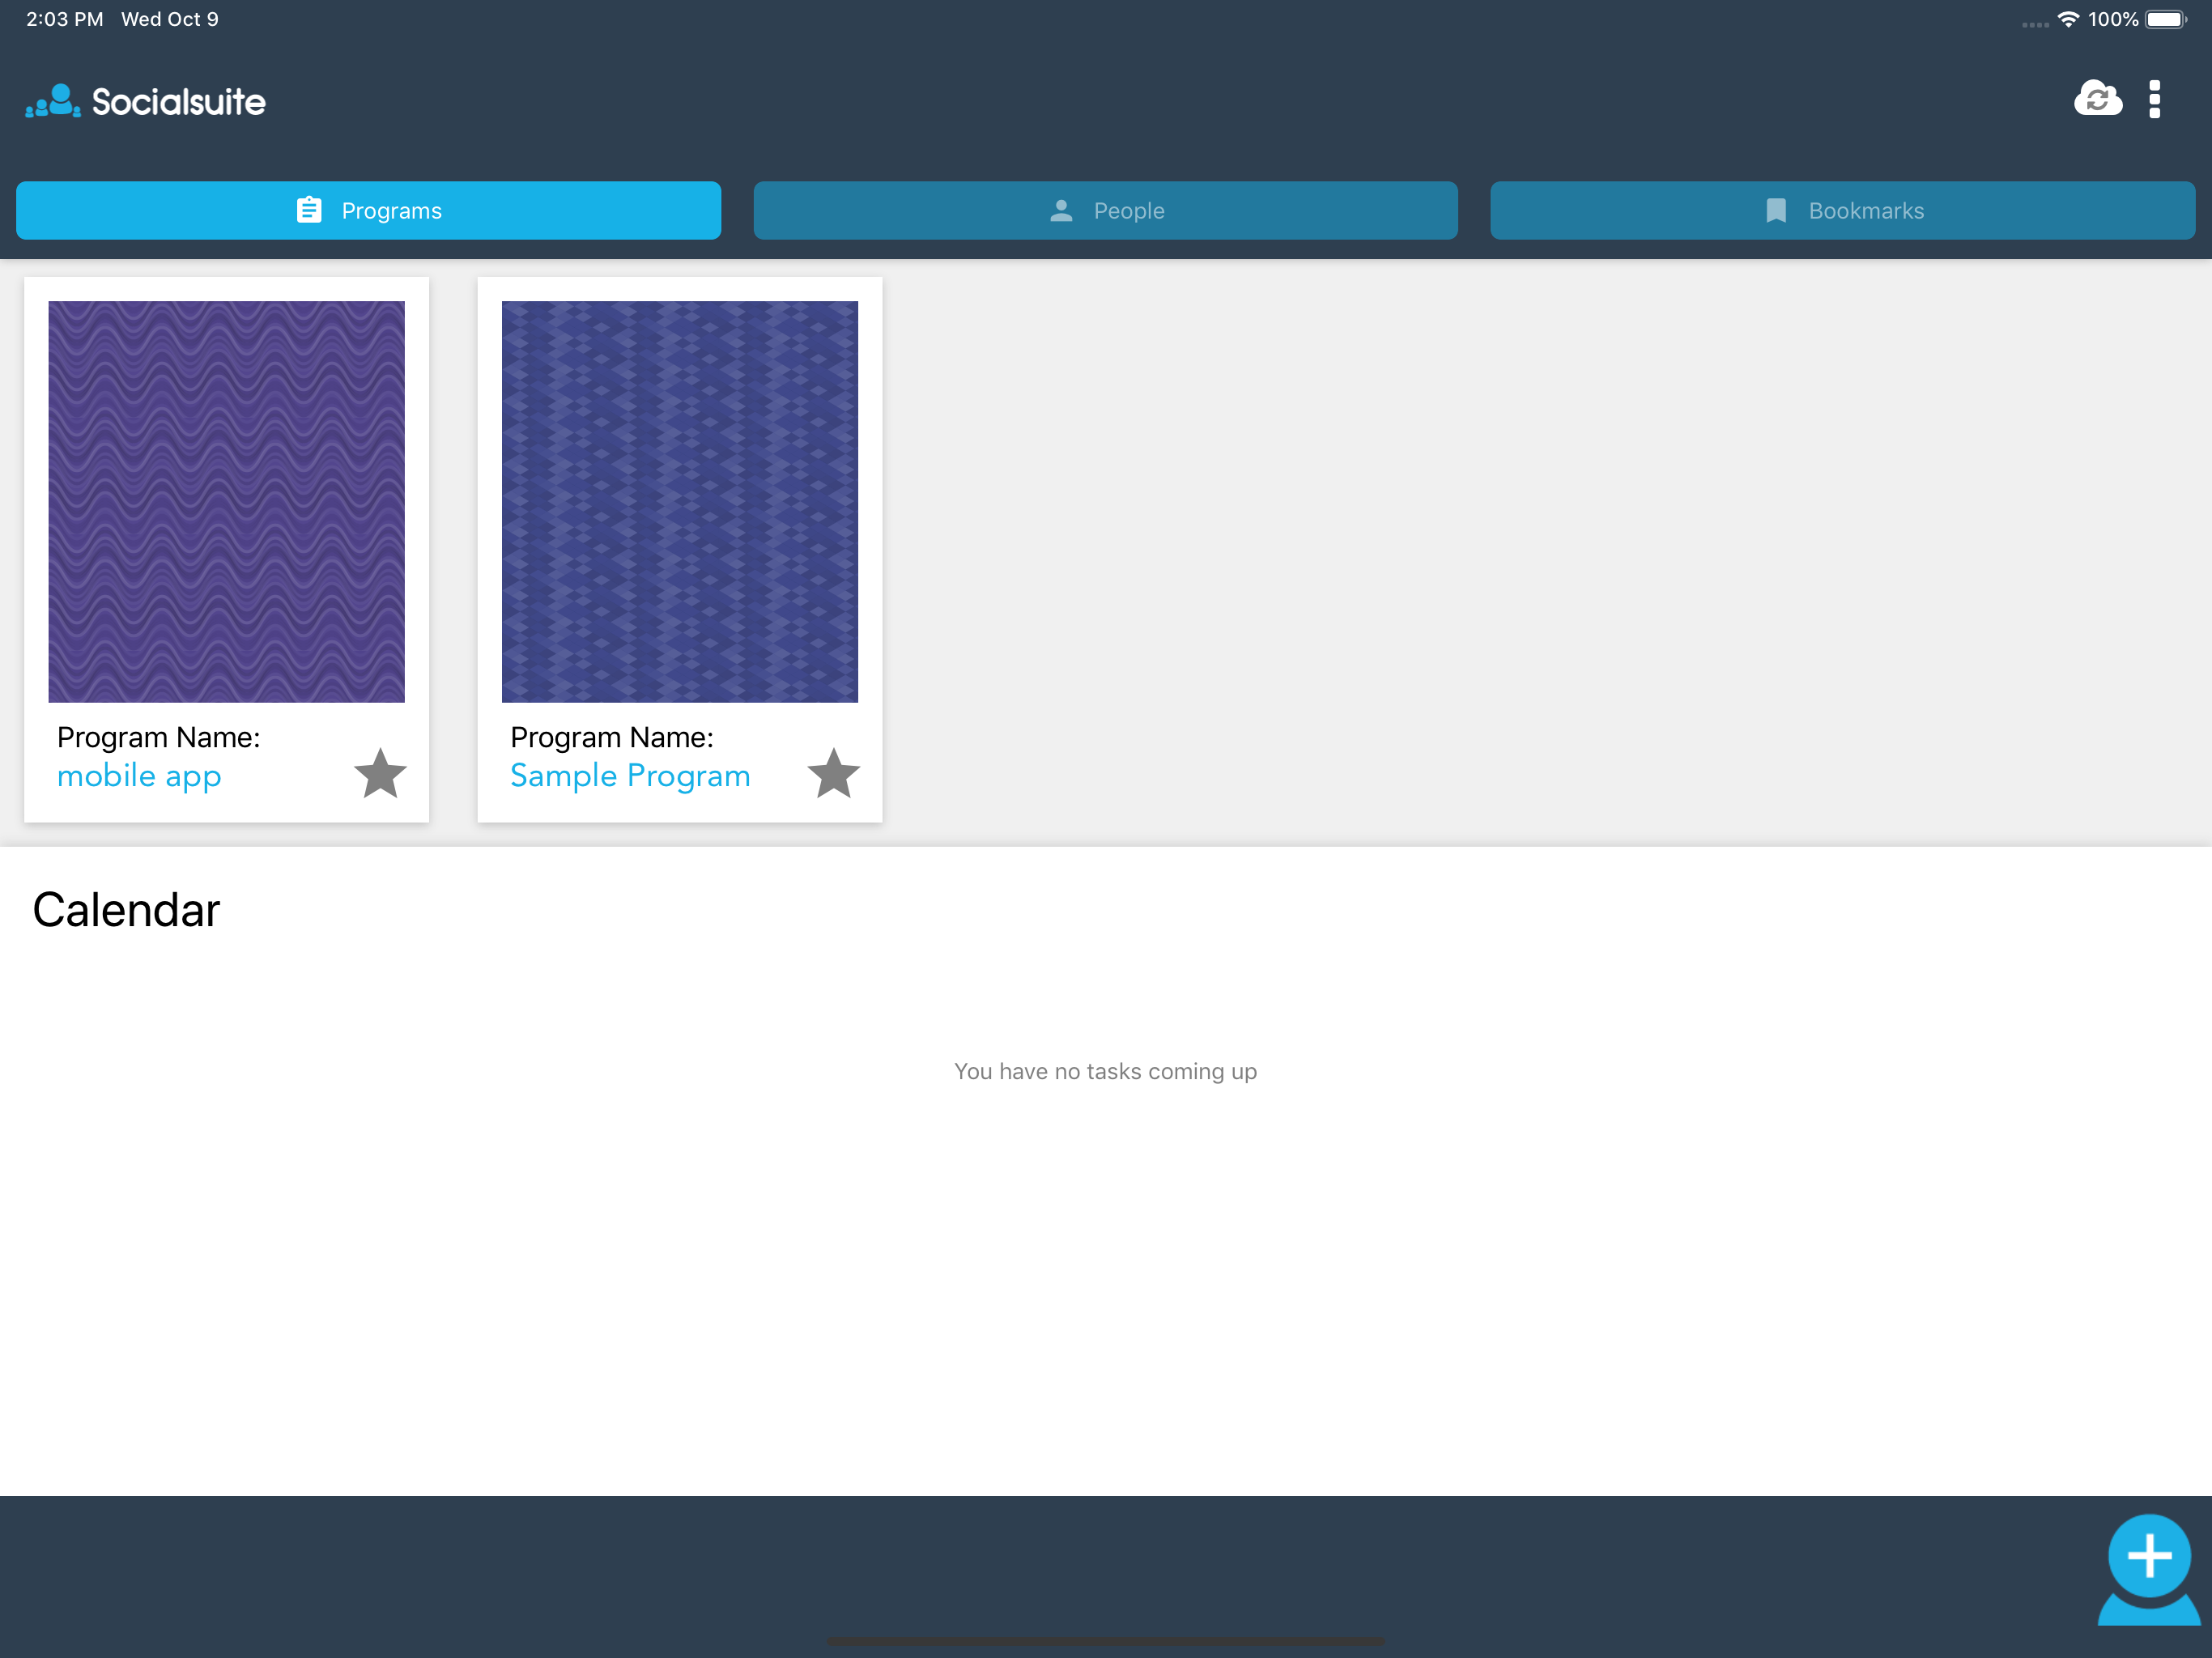Add a new person with plus button
The height and width of the screenshot is (1658, 2212).
[2148, 1567]
